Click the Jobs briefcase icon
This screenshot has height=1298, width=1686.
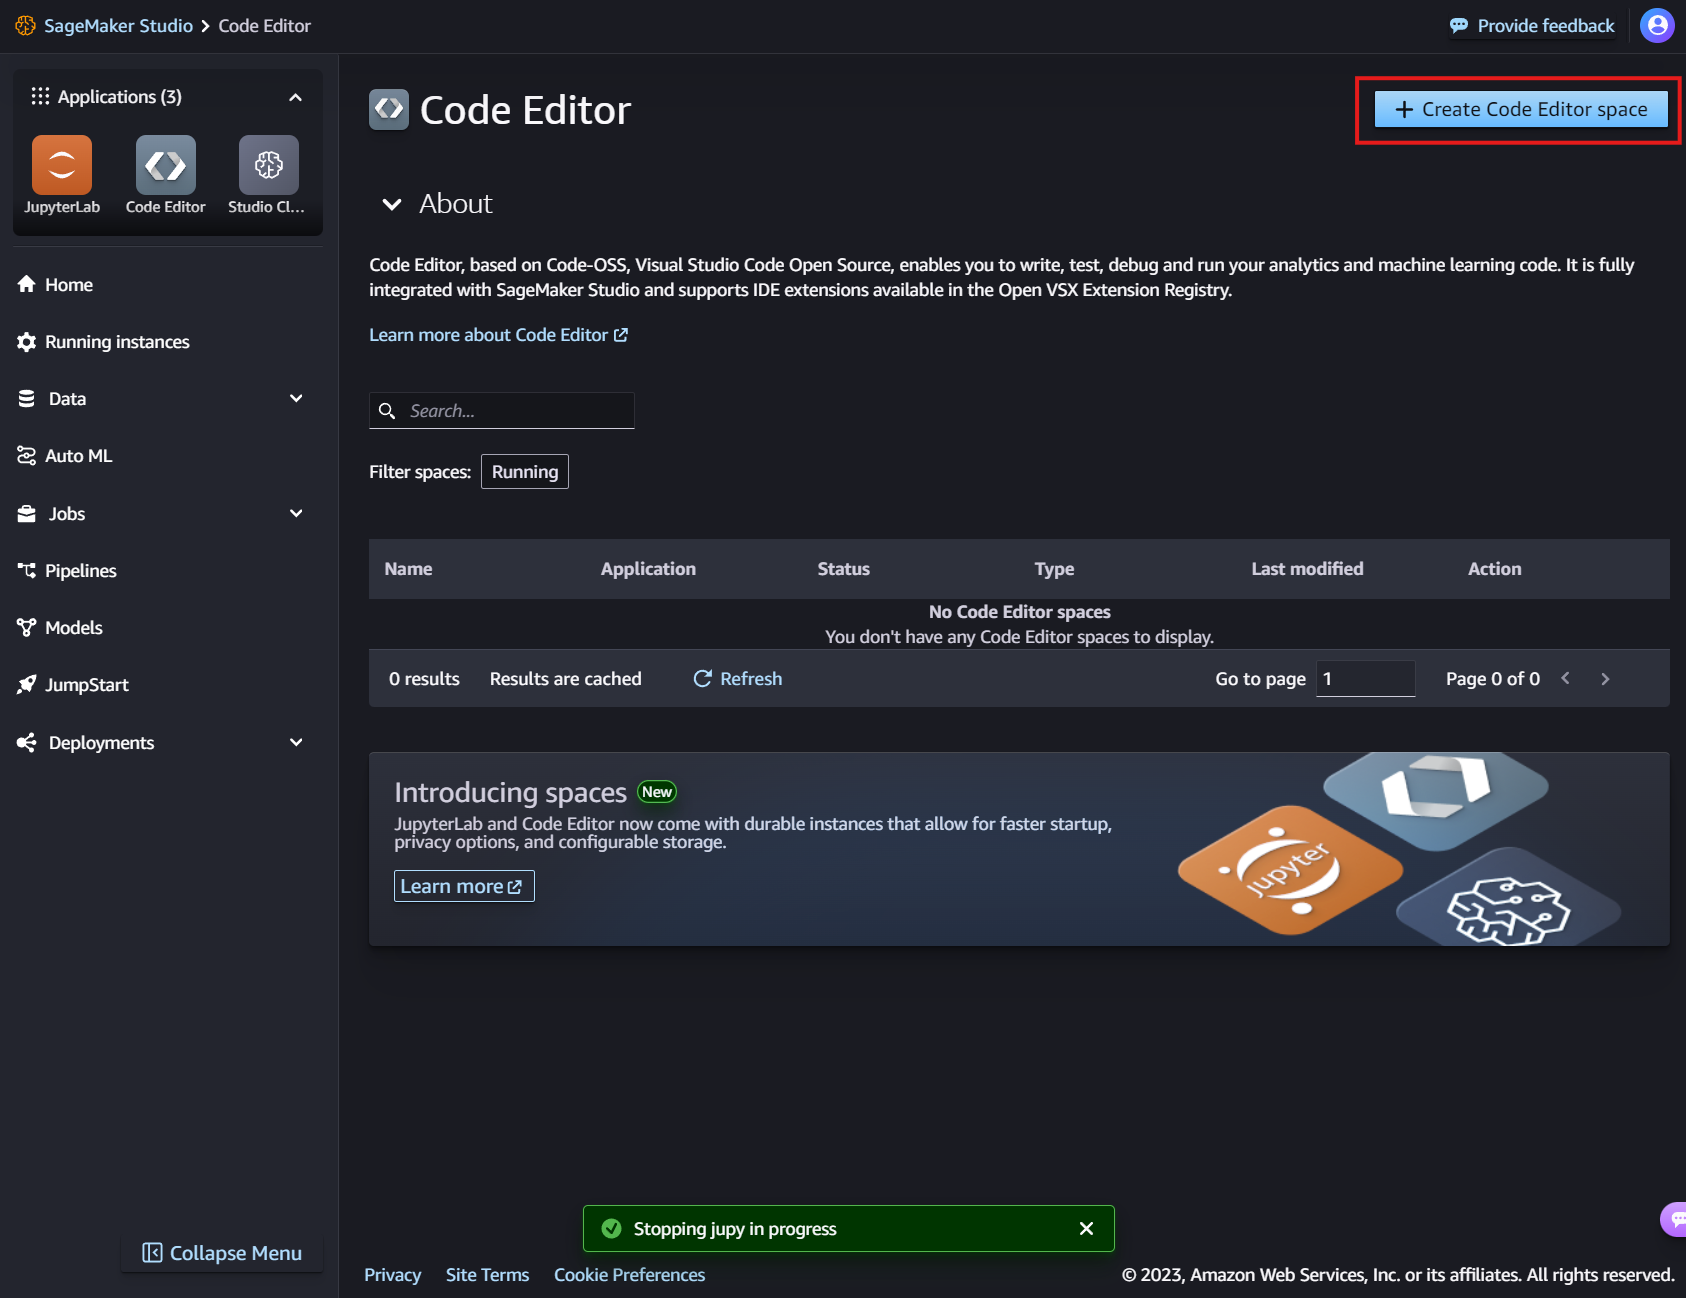click(27, 514)
